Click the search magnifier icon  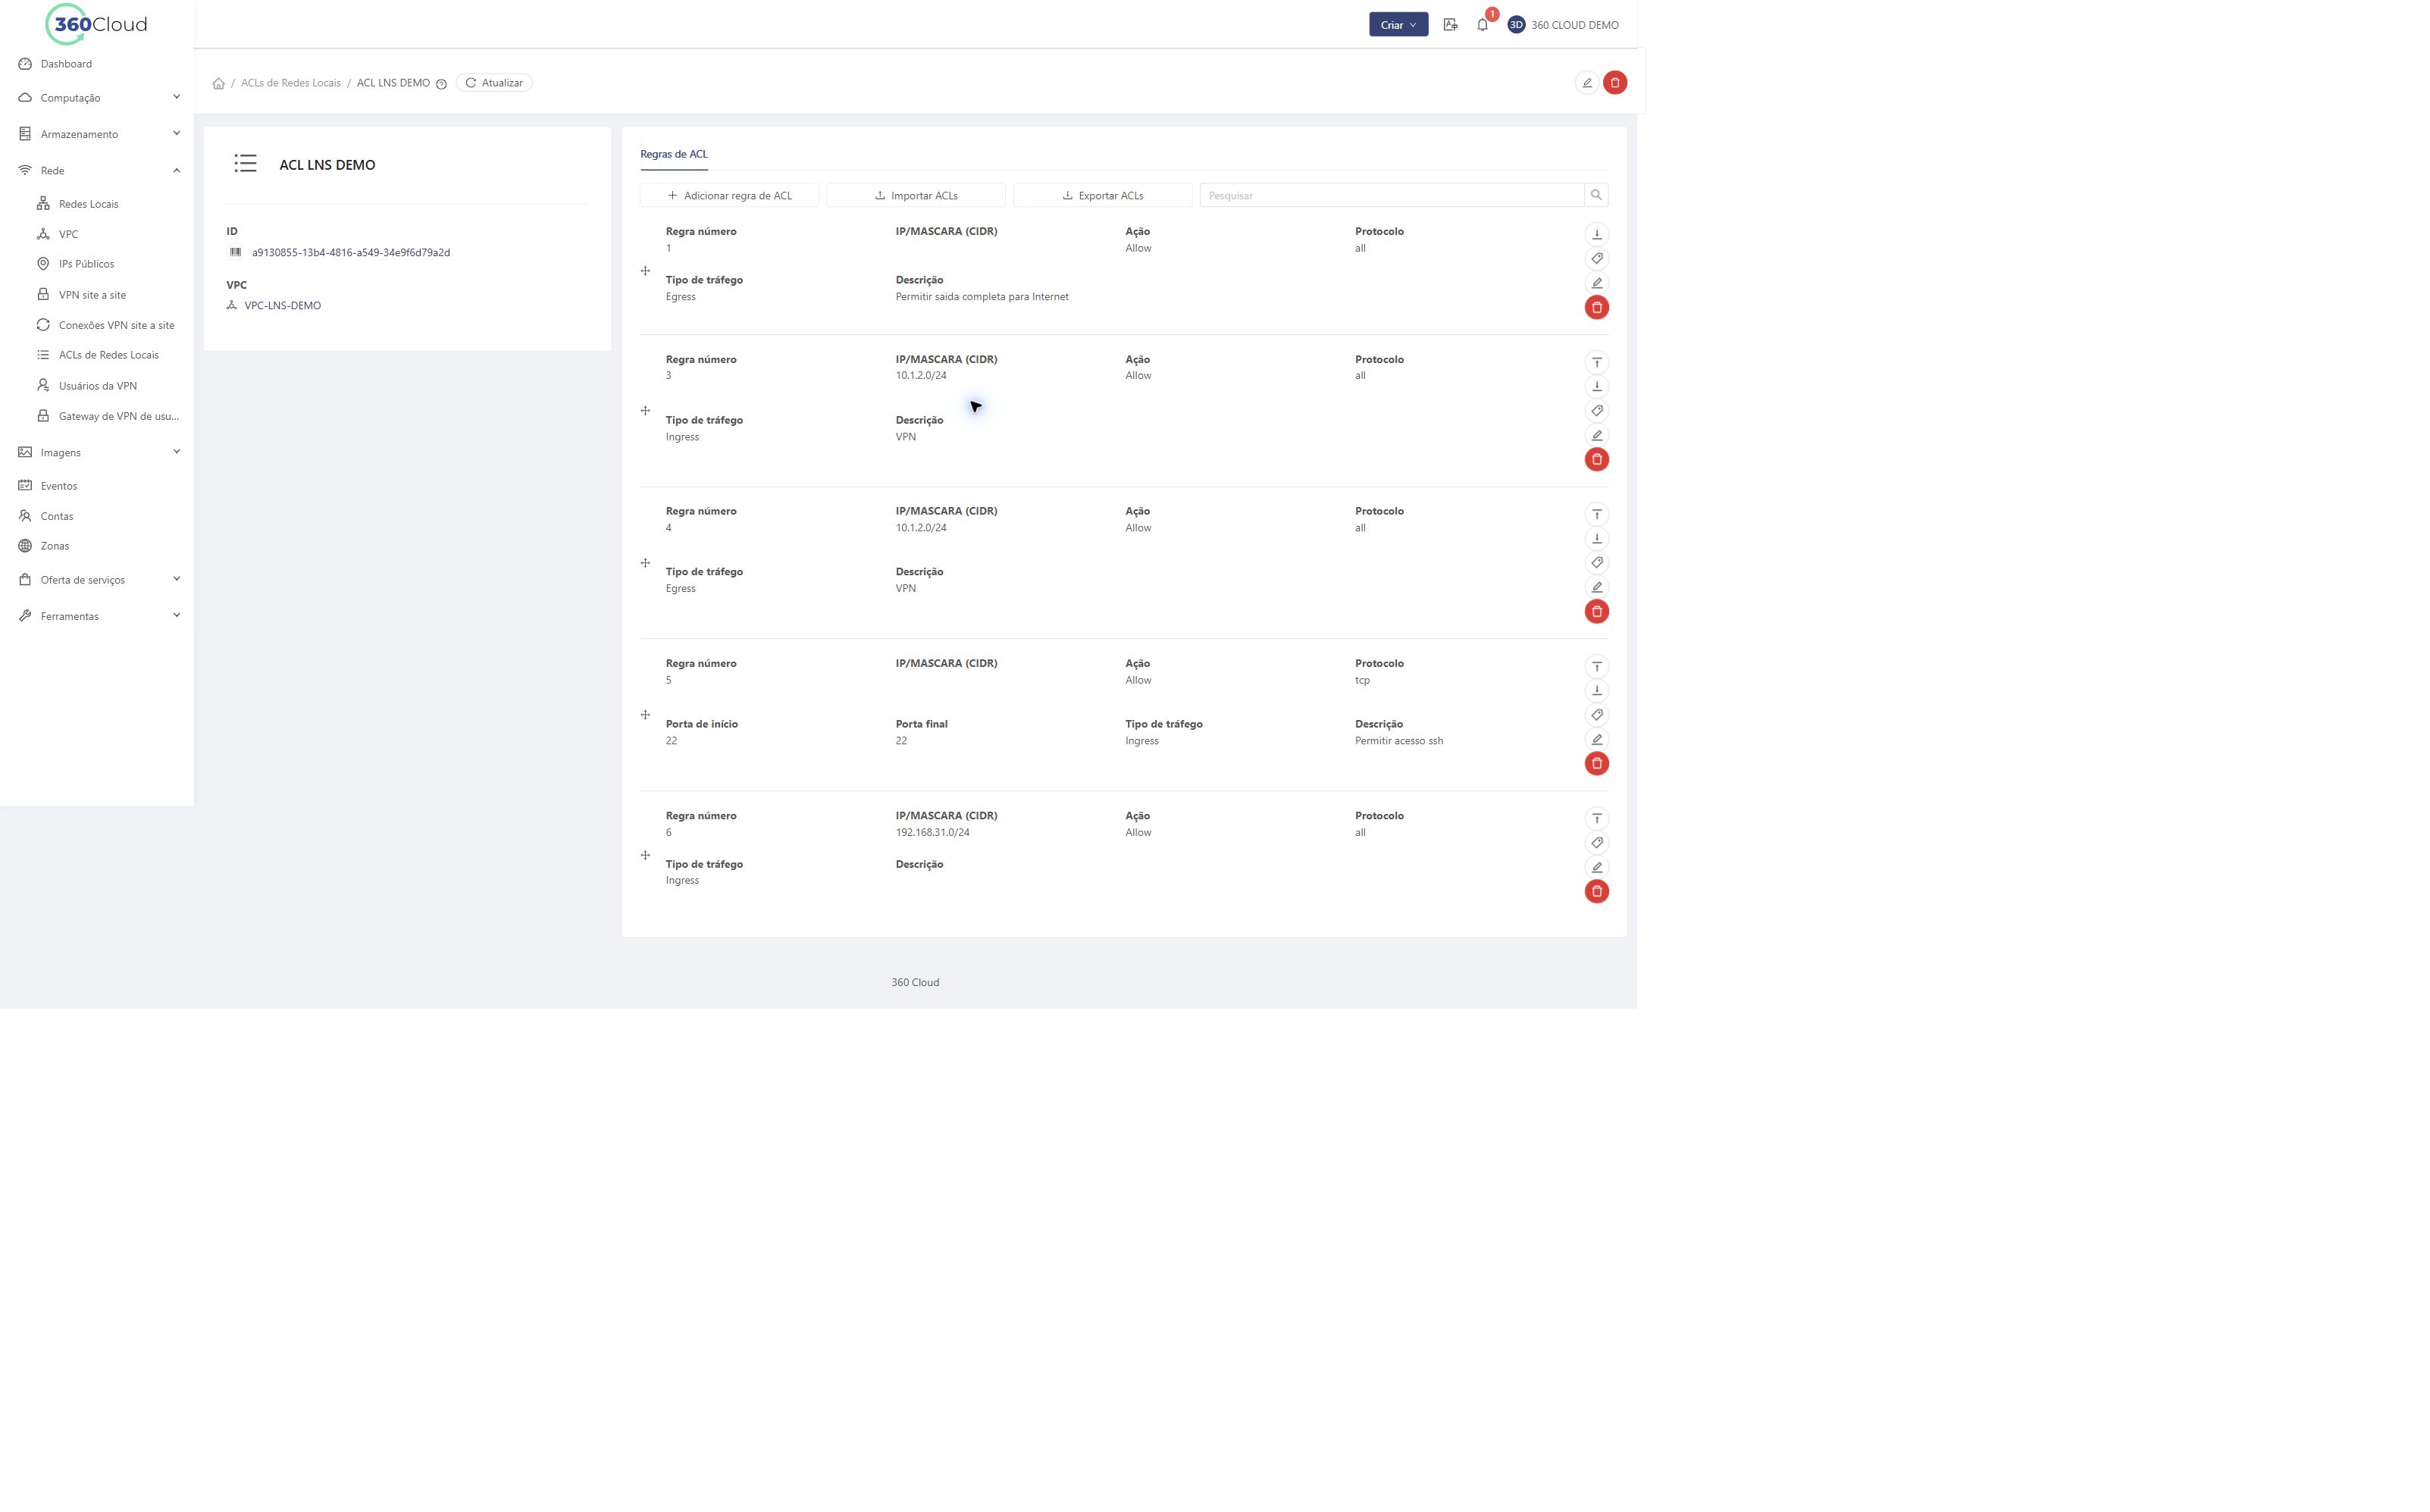1596,195
